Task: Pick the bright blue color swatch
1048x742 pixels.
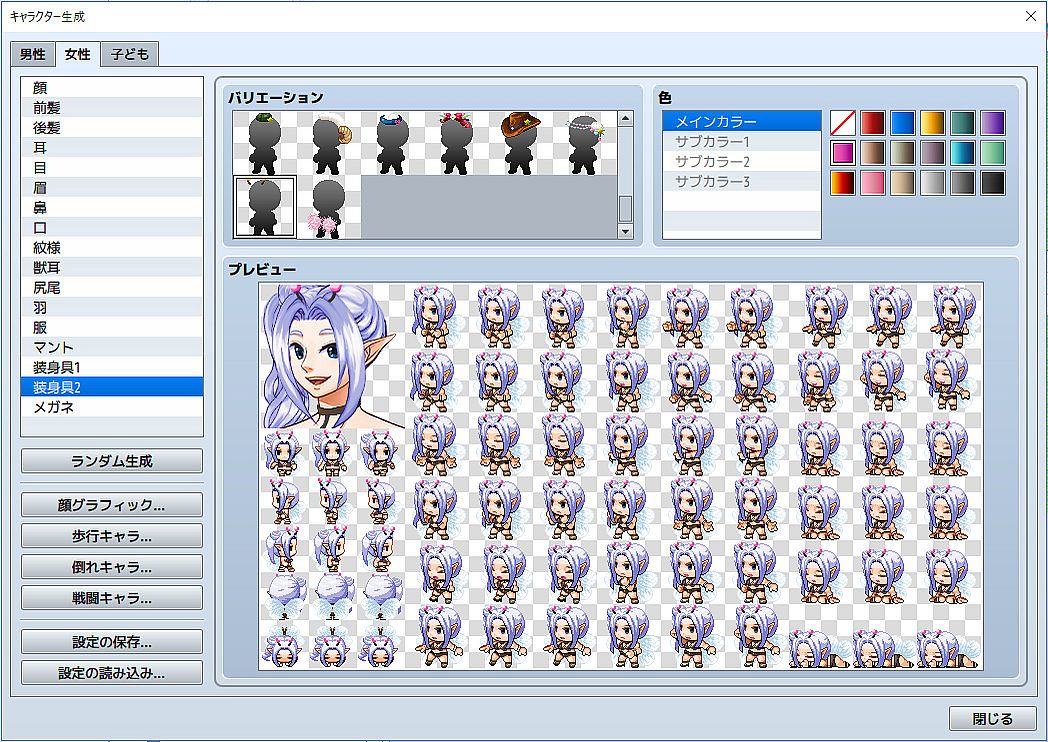Action: click(903, 123)
